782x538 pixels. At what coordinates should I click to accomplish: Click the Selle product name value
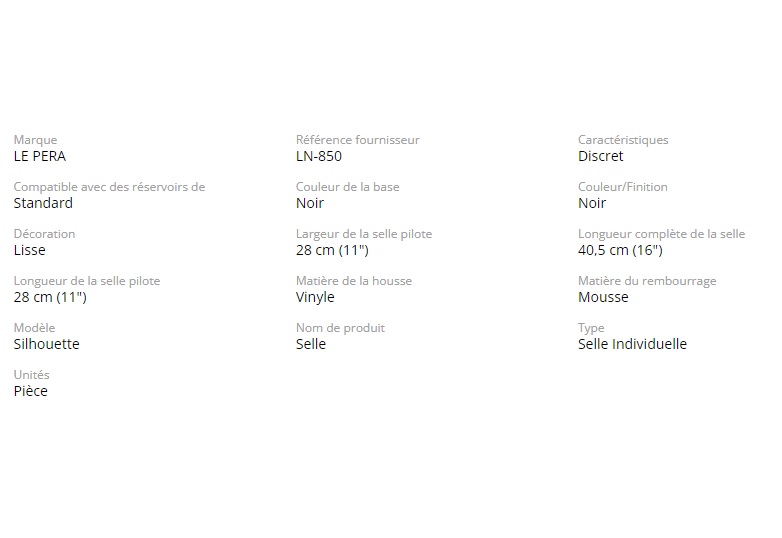[x=311, y=344]
